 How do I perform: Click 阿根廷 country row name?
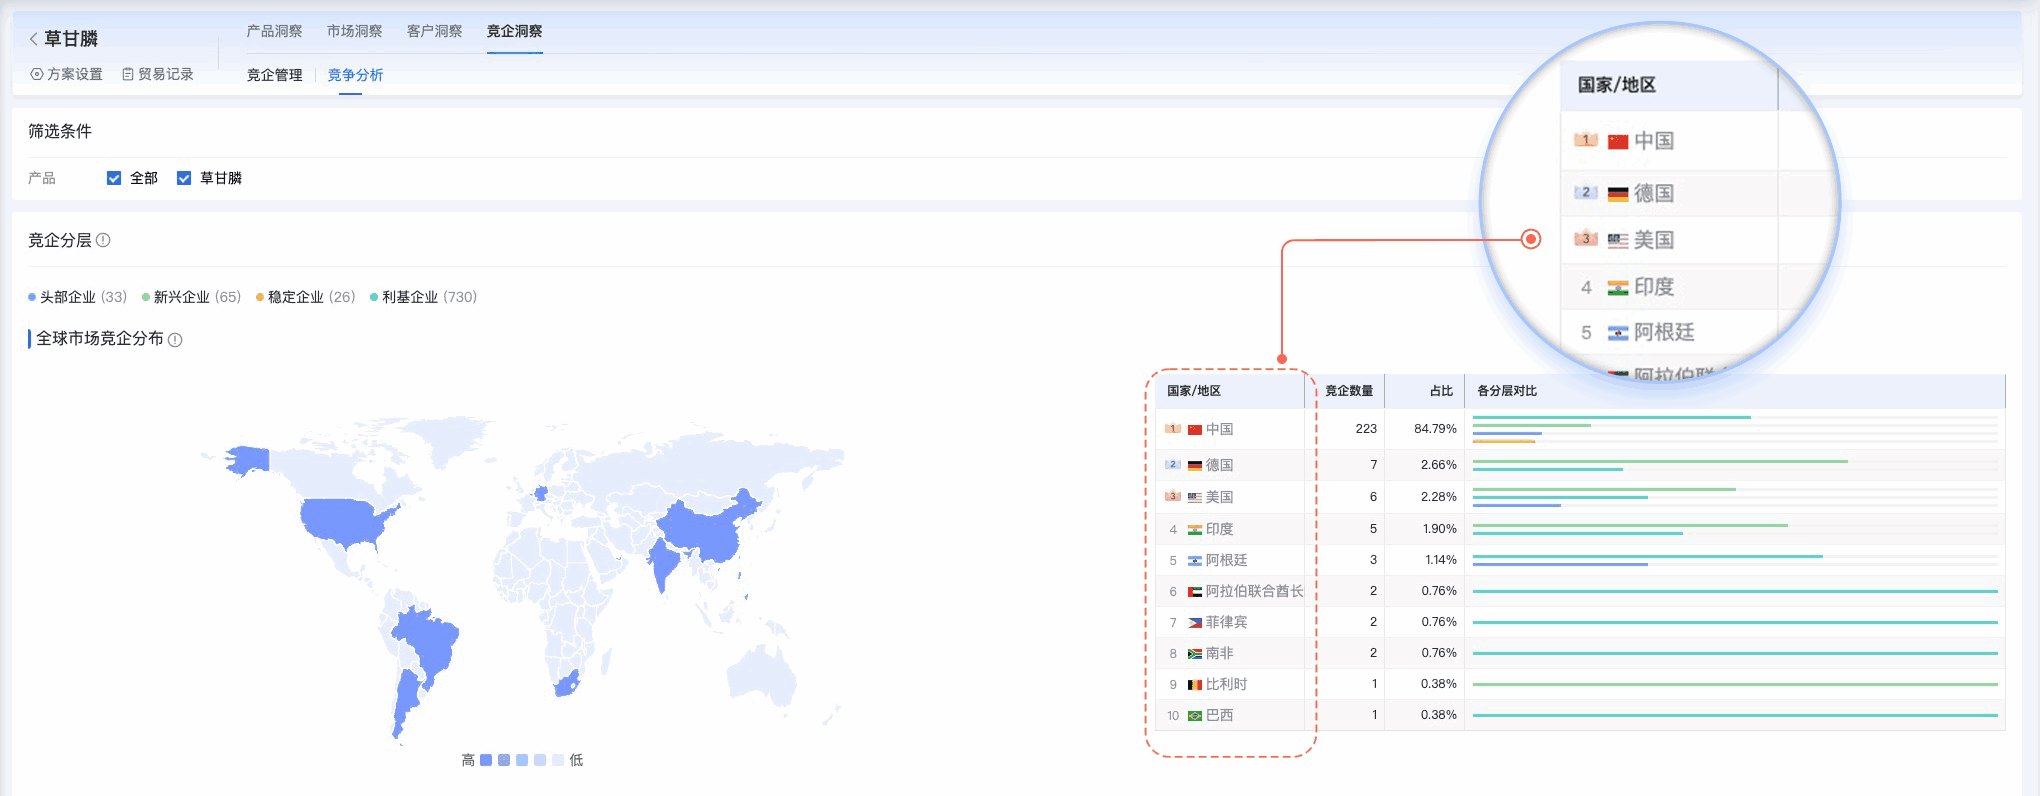tap(1226, 560)
